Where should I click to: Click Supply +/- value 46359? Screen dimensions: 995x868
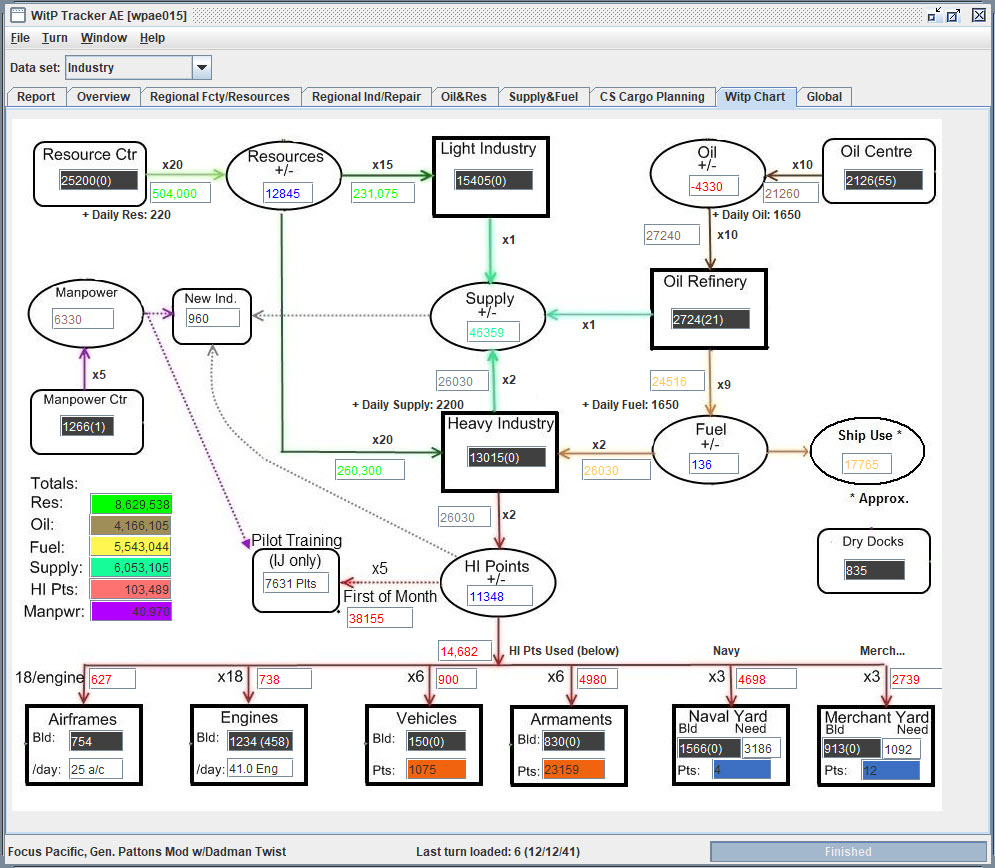(493, 332)
